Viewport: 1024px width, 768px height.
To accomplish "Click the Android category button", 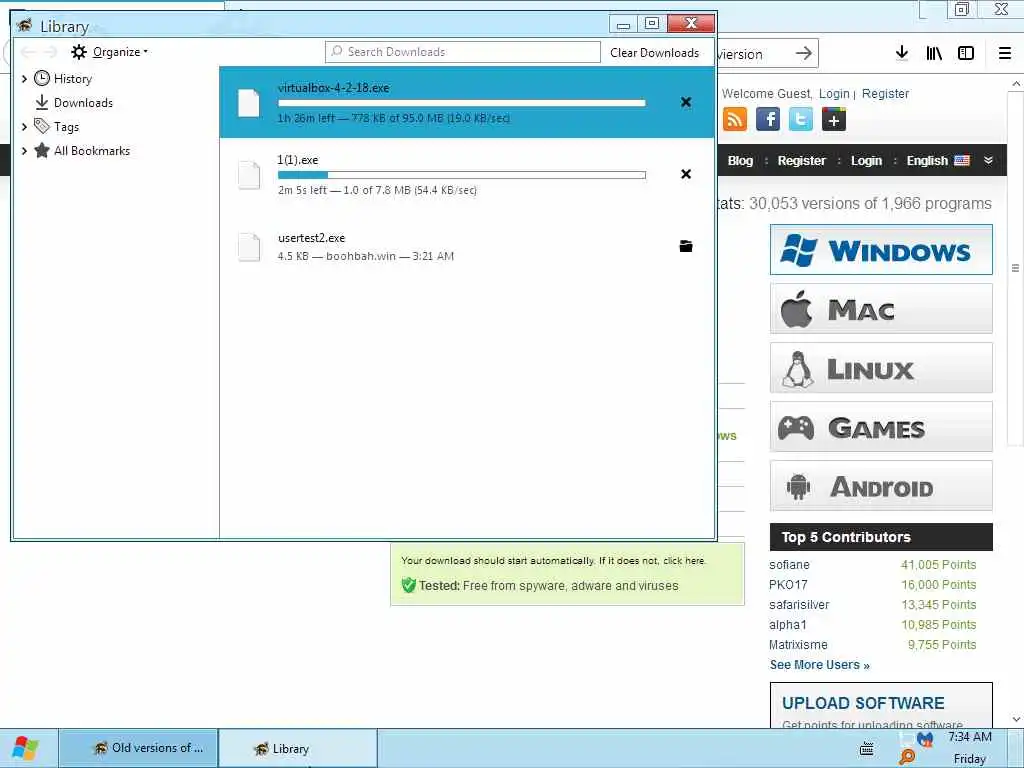I will click(x=881, y=485).
